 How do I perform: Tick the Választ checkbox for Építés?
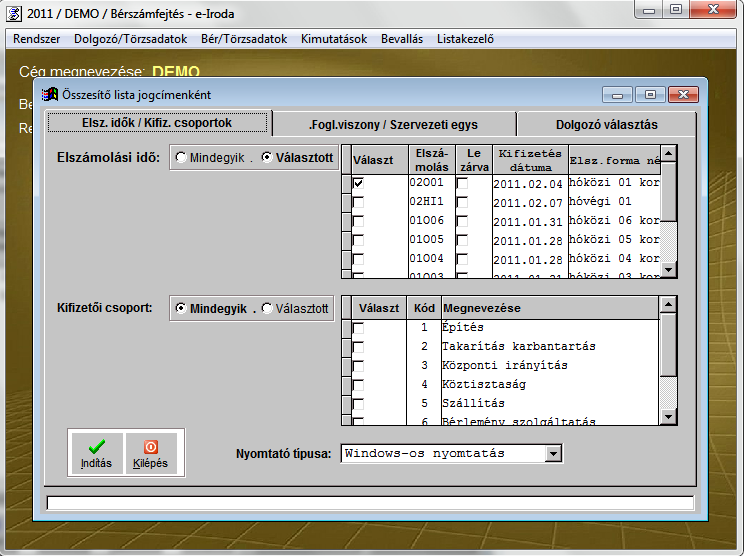tap(359, 328)
